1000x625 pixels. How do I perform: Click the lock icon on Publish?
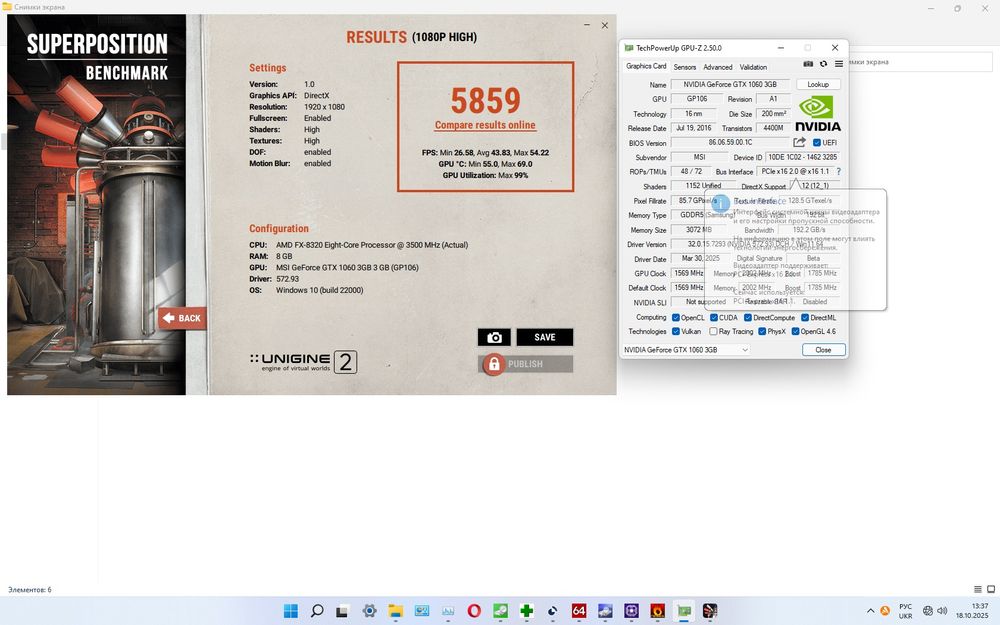[x=494, y=364]
